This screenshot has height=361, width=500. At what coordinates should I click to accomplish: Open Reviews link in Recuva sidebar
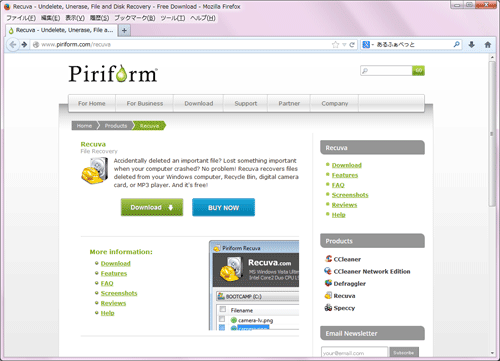pos(344,205)
